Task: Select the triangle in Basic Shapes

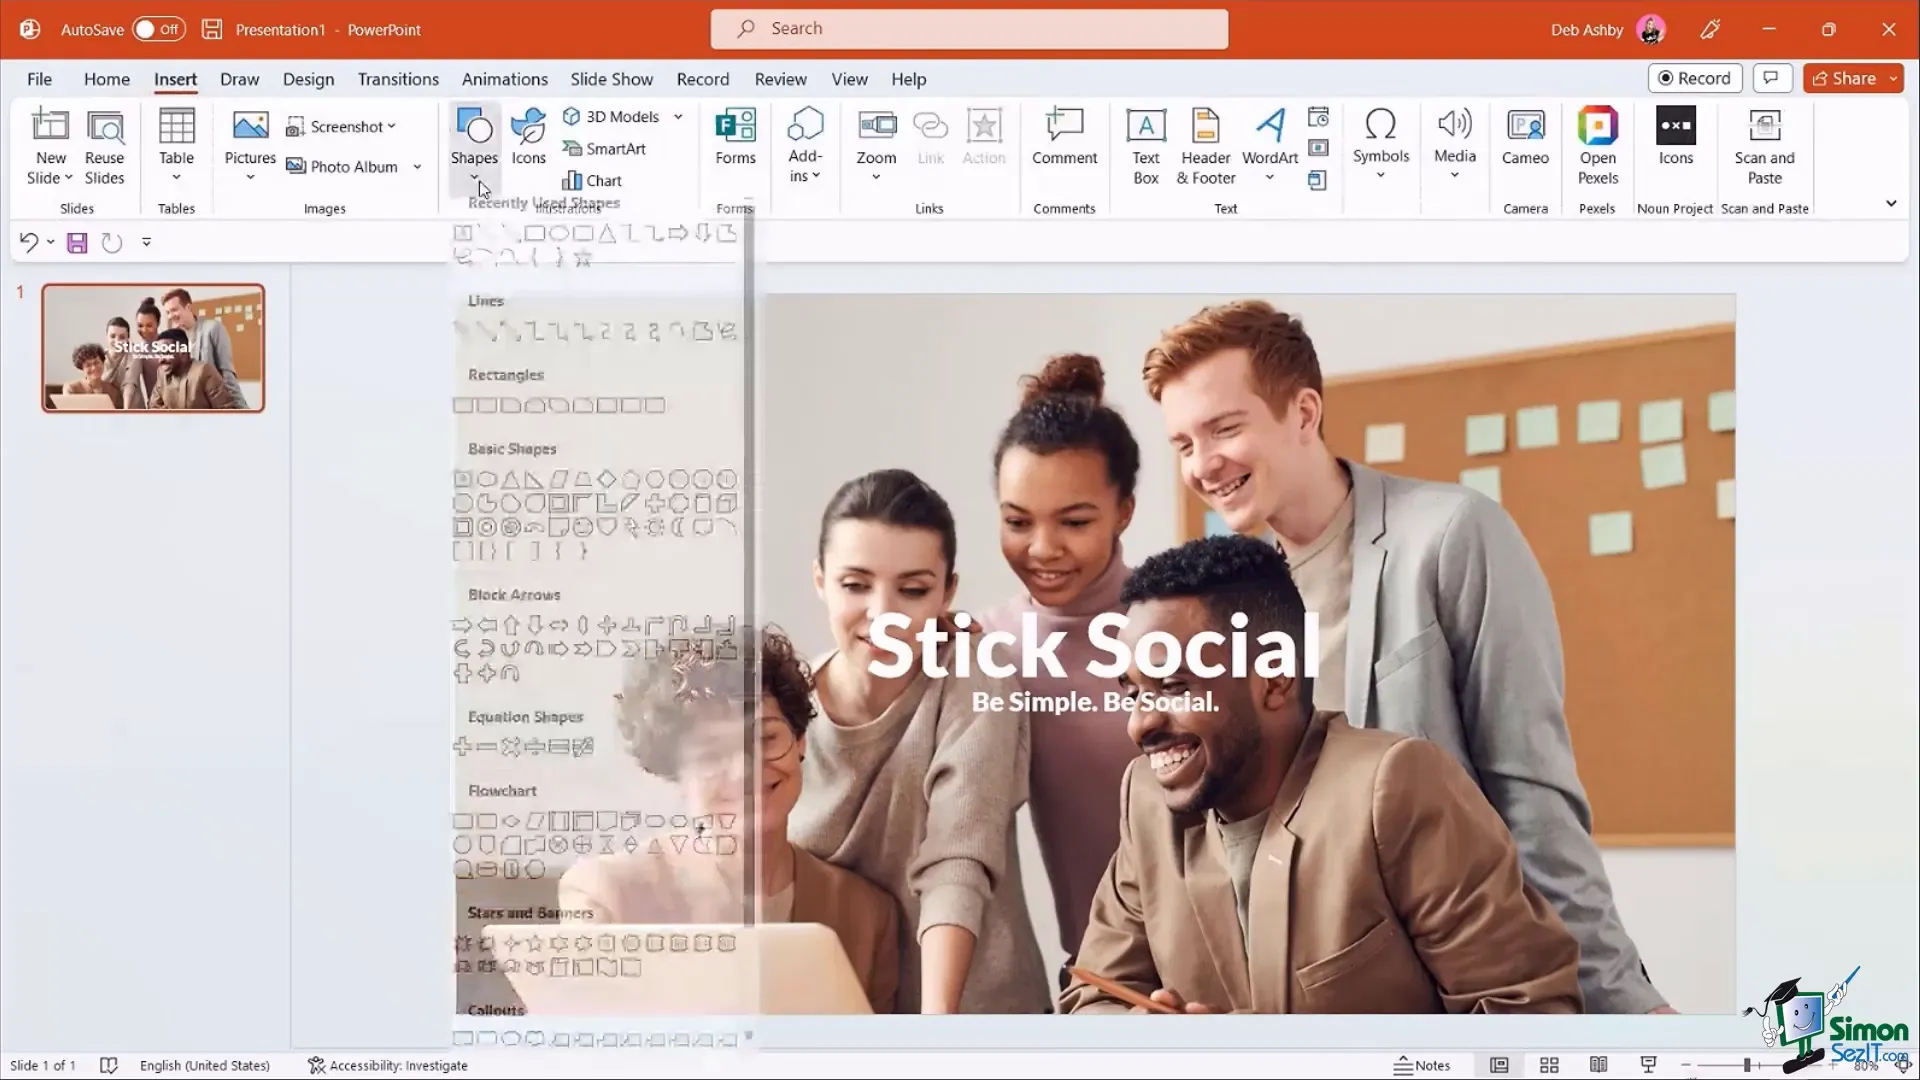Action: [x=510, y=479]
